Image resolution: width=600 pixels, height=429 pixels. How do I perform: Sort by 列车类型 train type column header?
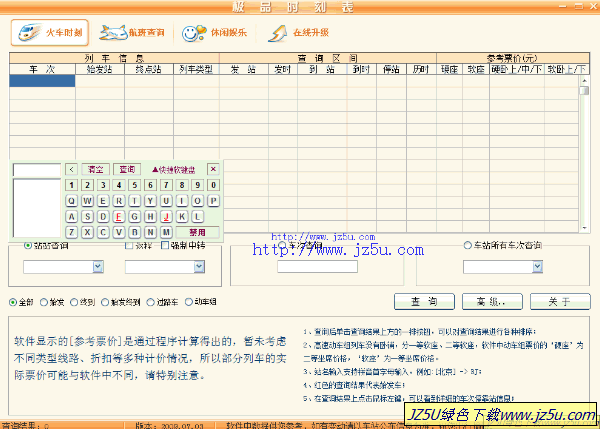(196, 69)
